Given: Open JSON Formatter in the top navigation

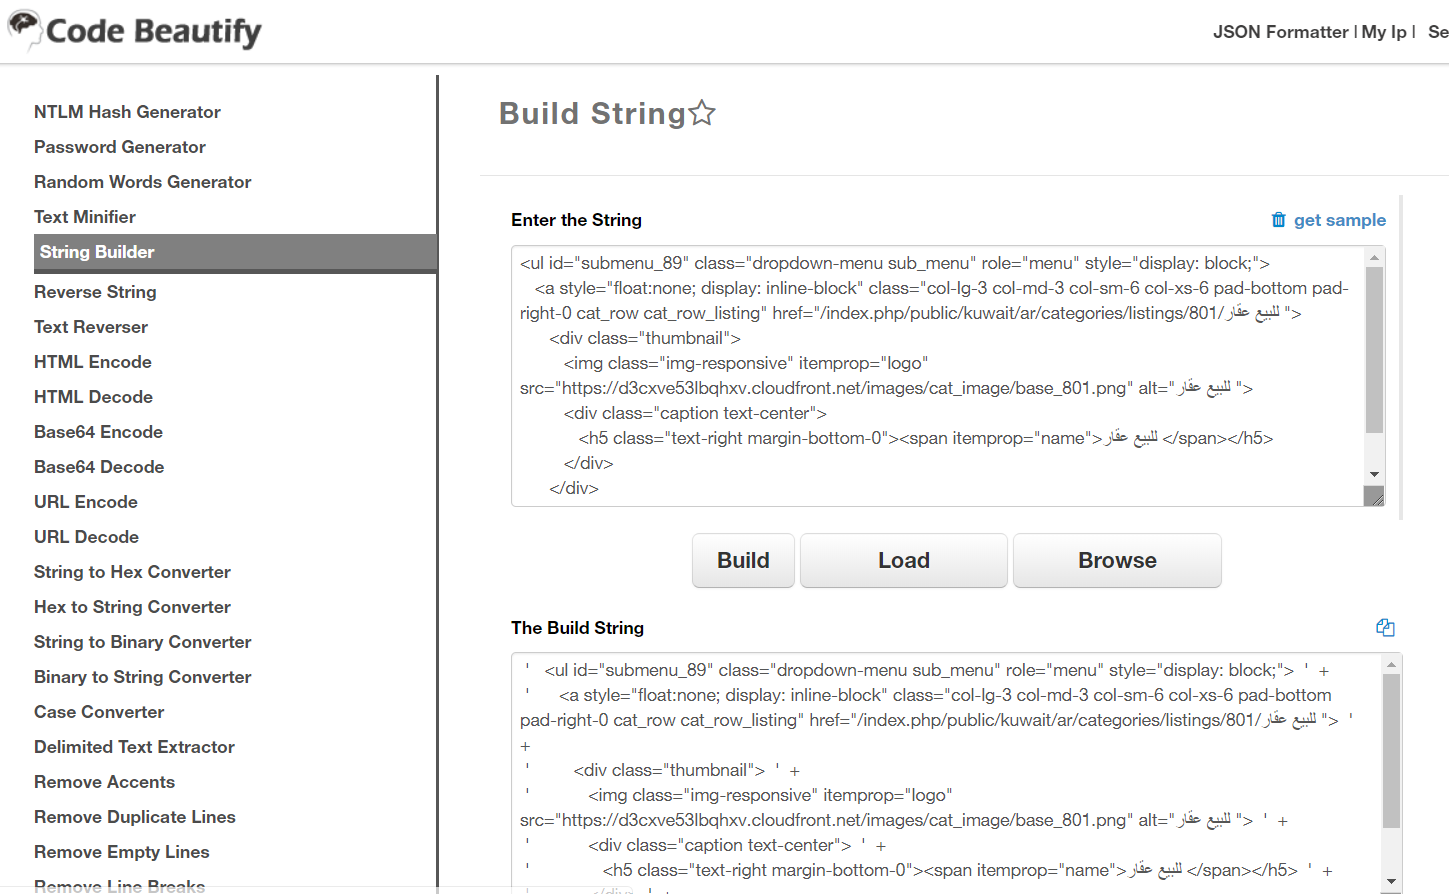Looking at the screenshot, I should point(1280,32).
